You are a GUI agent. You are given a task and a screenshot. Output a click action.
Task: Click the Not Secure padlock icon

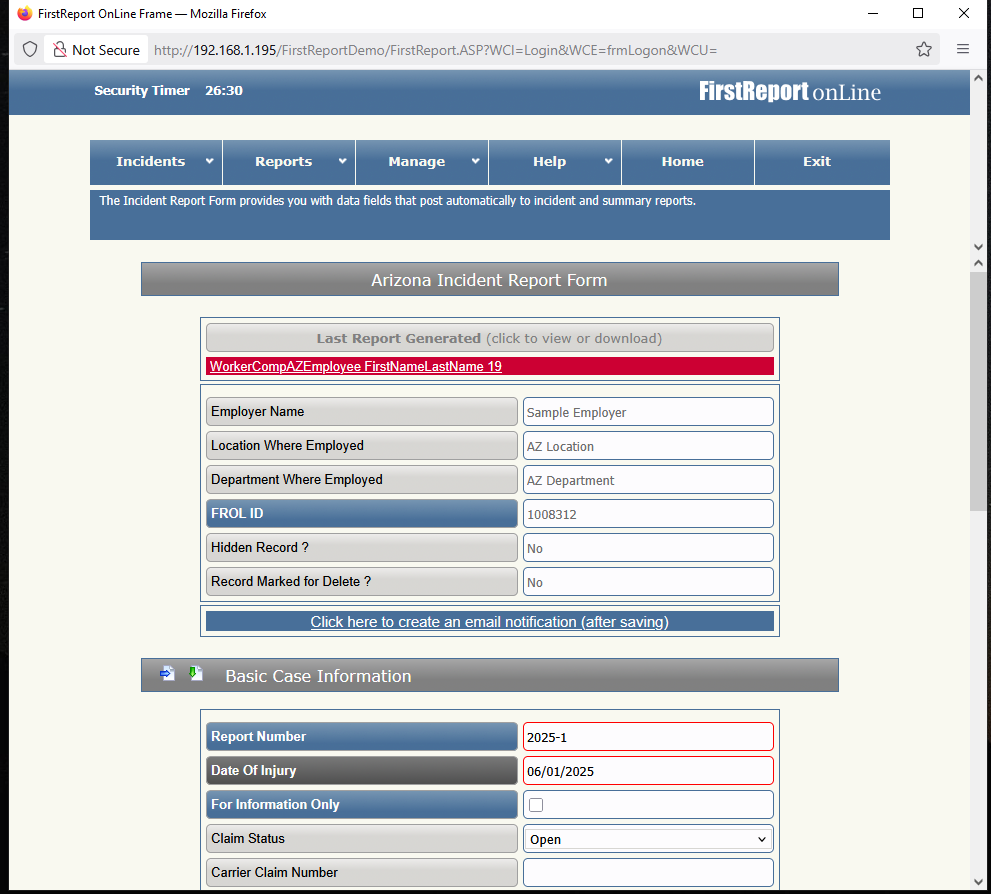pyautogui.click(x=60, y=50)
